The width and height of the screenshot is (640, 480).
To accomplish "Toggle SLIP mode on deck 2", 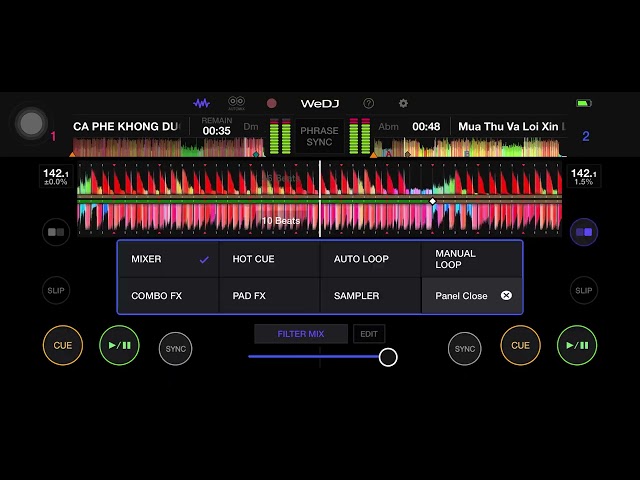I will click(x=584, y=290).
